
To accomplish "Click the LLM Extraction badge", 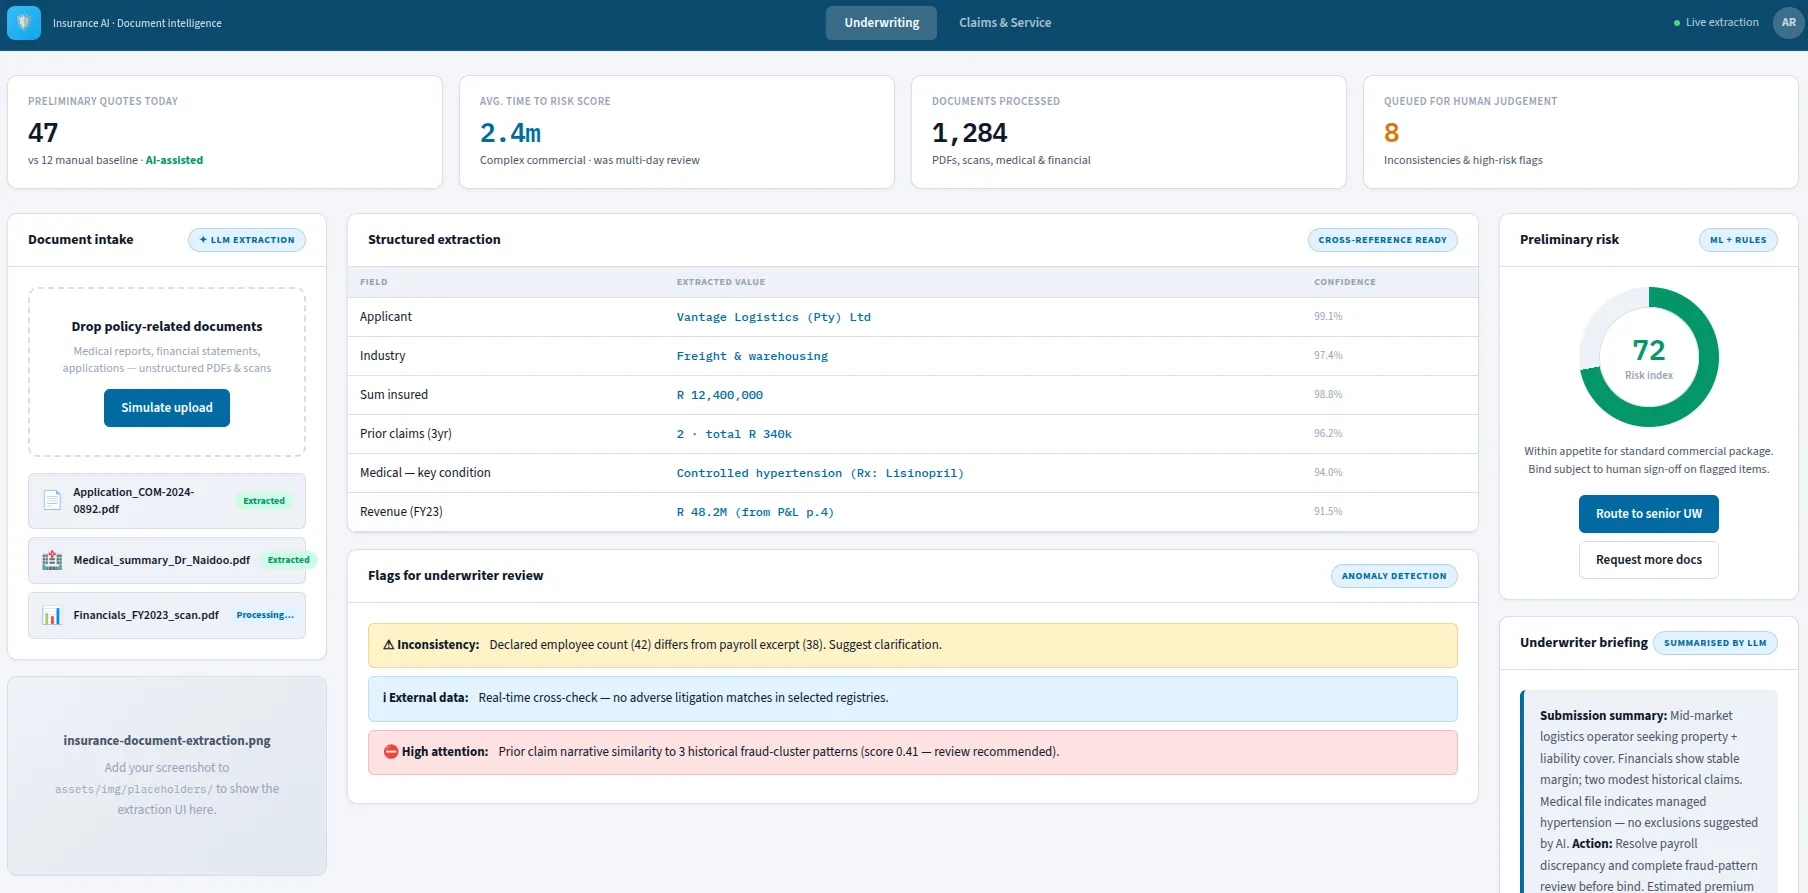I will point(247,240).
